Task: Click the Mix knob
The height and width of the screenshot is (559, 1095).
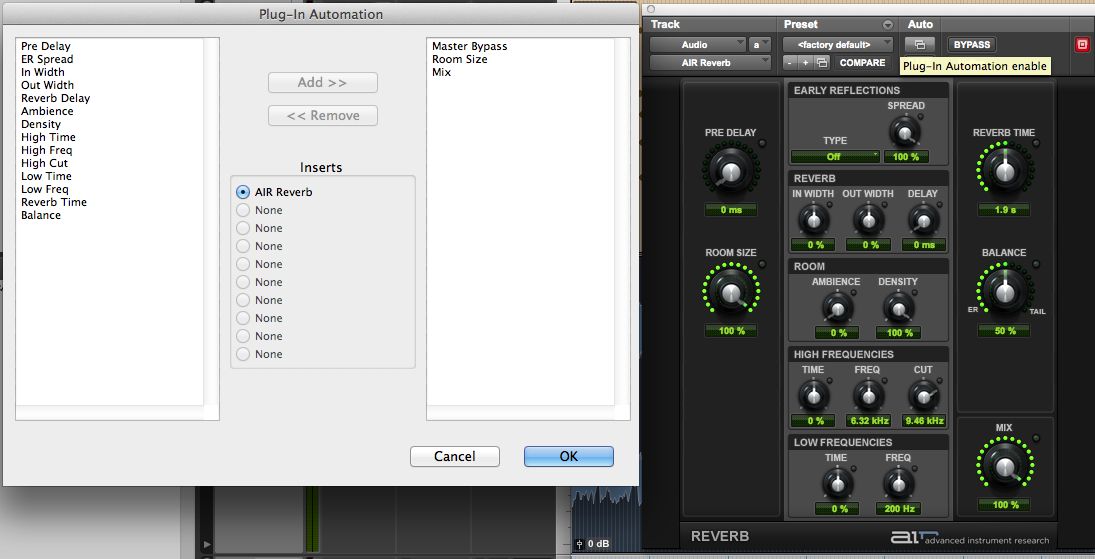Action: click(x=1004, y=466)
